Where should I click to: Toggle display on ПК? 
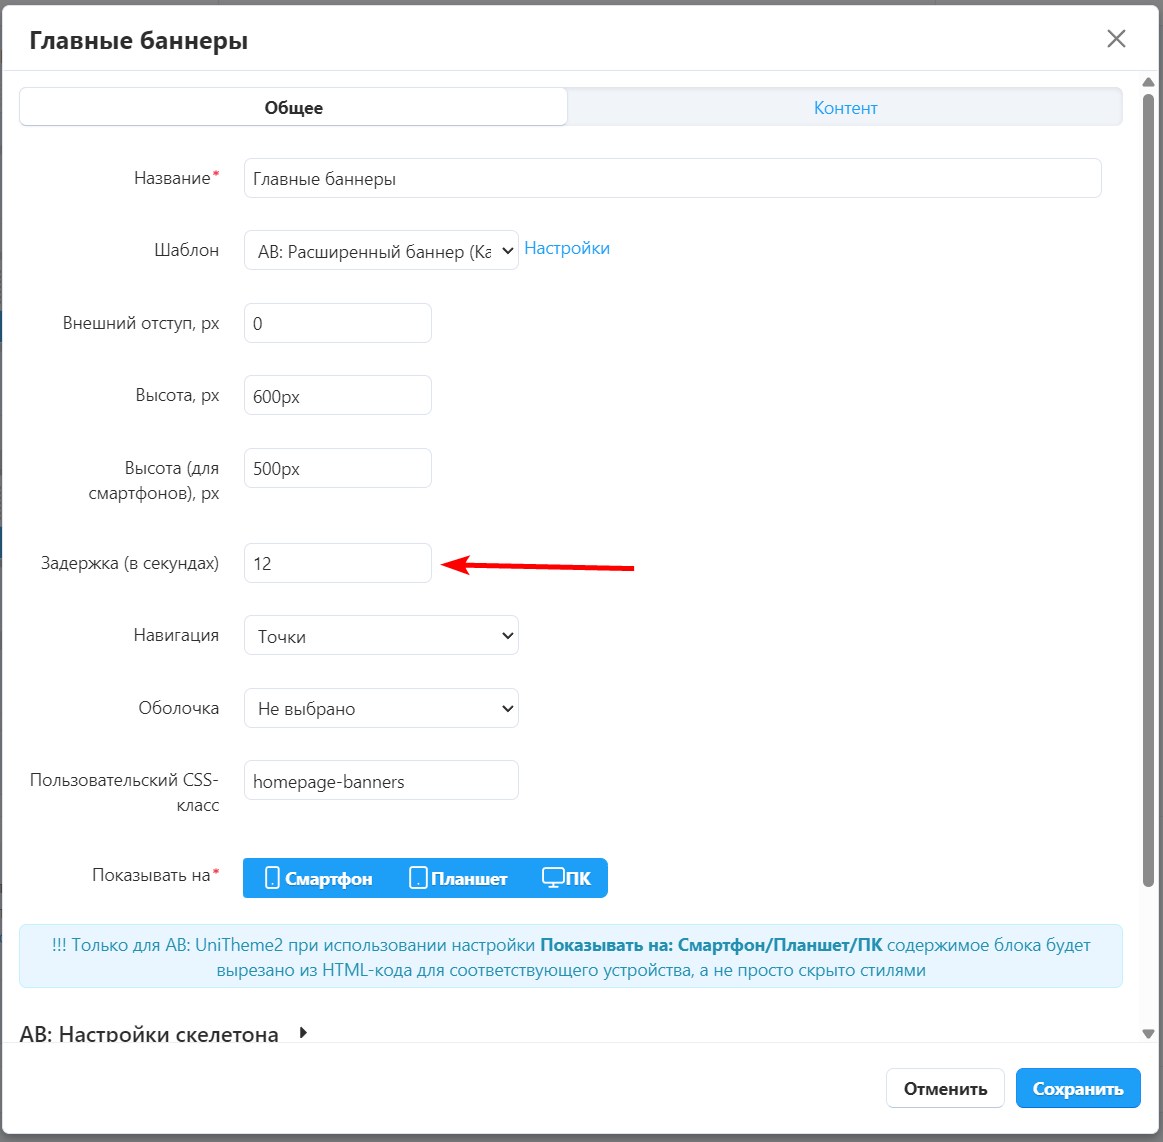pyautogui.click(x=566, y=879)
